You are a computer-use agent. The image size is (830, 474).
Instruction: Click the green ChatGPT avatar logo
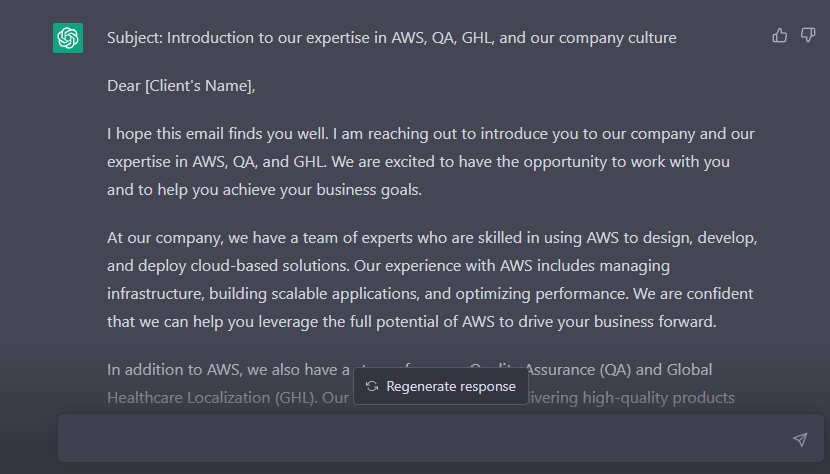[68, 38]
